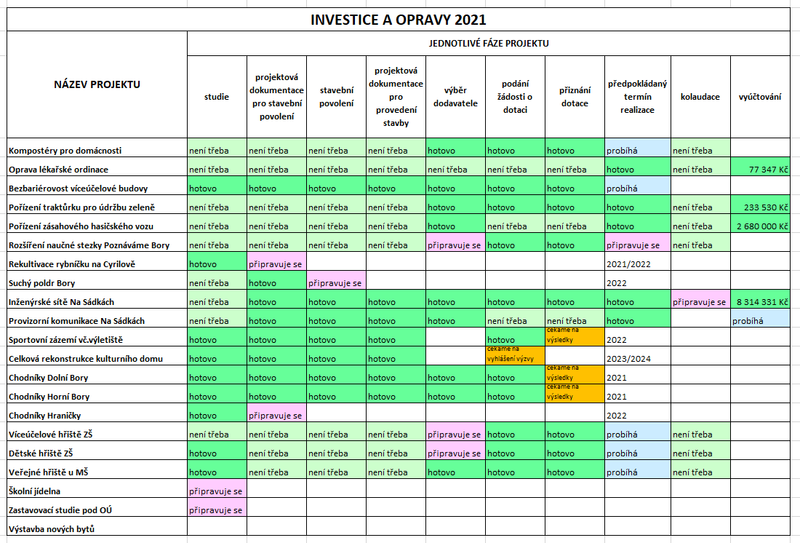Select probíhá in Provizorní komunikace vyúčtování column
800x543 pixels.
(760, 320)
